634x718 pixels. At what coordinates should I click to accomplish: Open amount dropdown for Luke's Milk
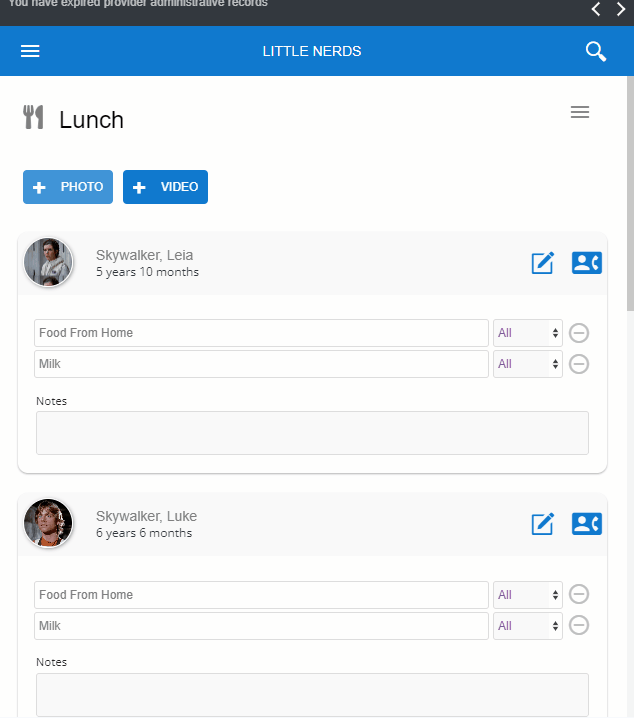click(527, 626)
